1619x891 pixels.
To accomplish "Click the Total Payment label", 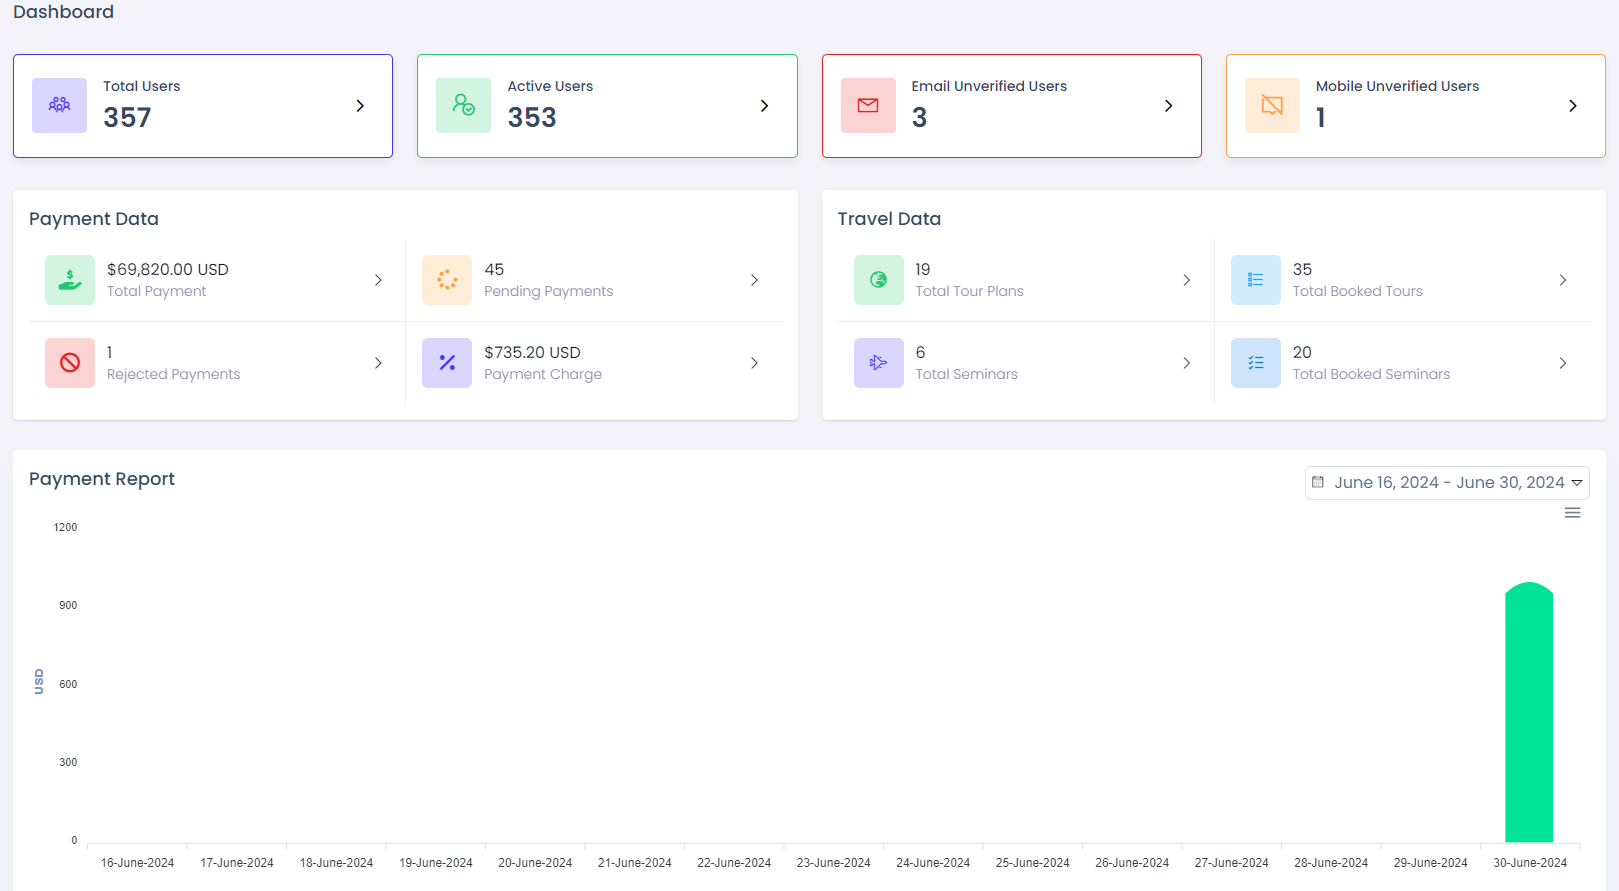I will 156,291.
